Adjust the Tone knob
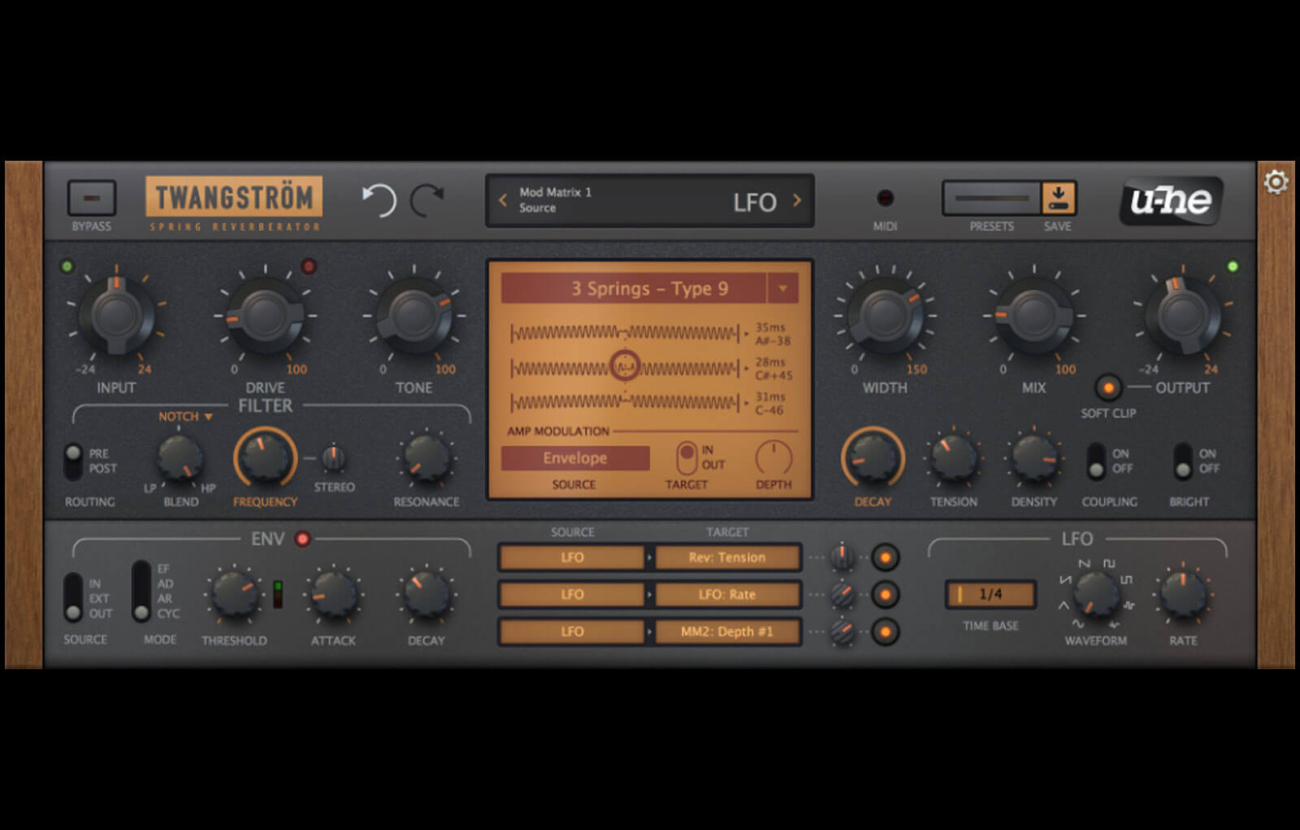Viewport: 1300px width, 830px height. click(x=414, y=316)
